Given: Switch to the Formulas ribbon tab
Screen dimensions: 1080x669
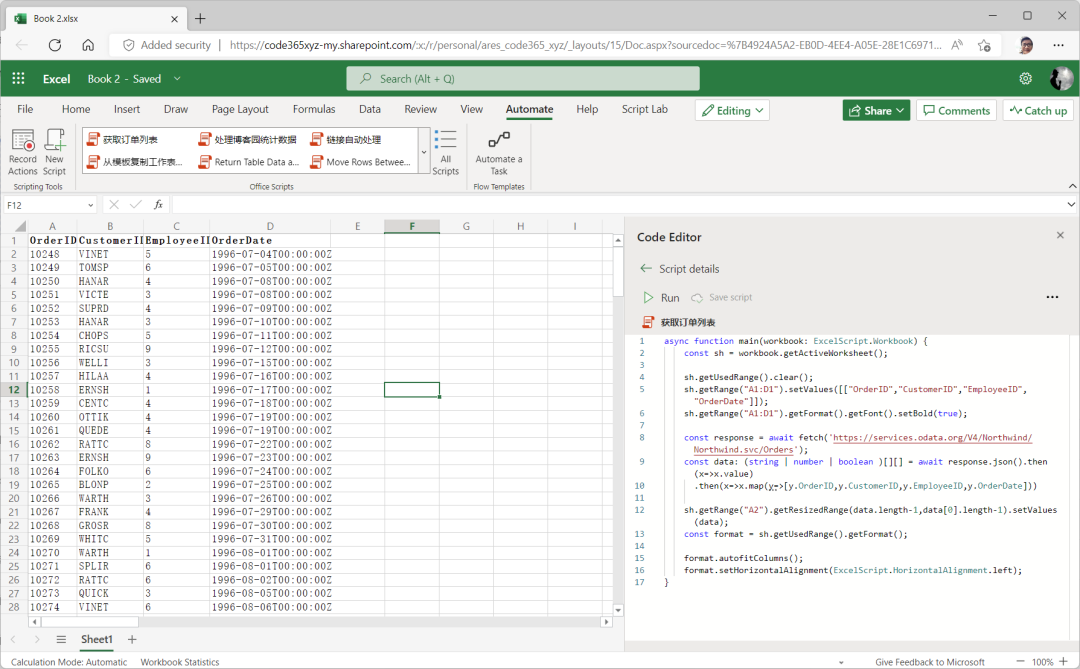Looking at the screenshot, I should click(x=313, y=109).
